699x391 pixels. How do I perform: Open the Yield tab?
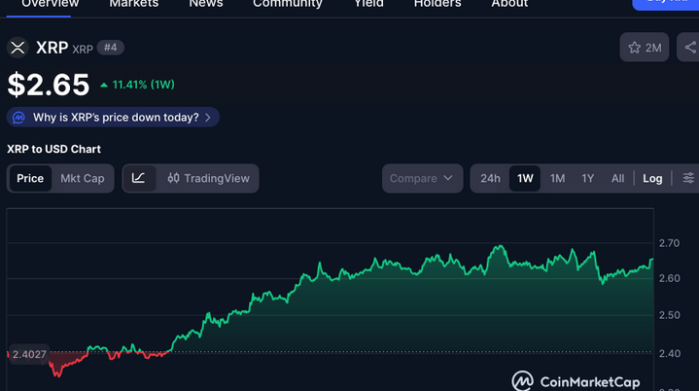(x=369, y=4)
